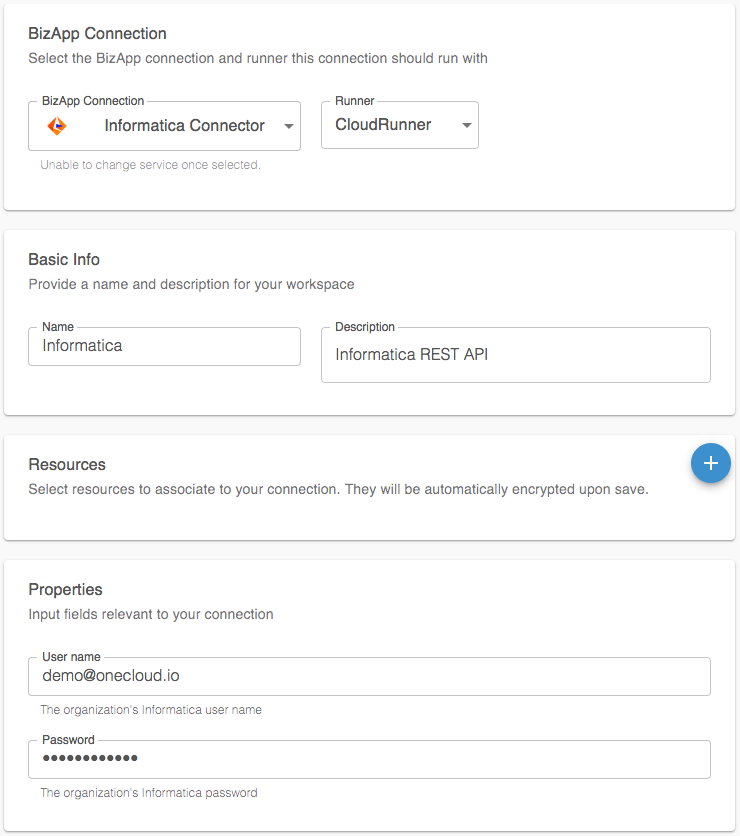This screenshot has height=836, width=740.
Task: Click the BizApp Connection section heading
Action: [98, 34]
